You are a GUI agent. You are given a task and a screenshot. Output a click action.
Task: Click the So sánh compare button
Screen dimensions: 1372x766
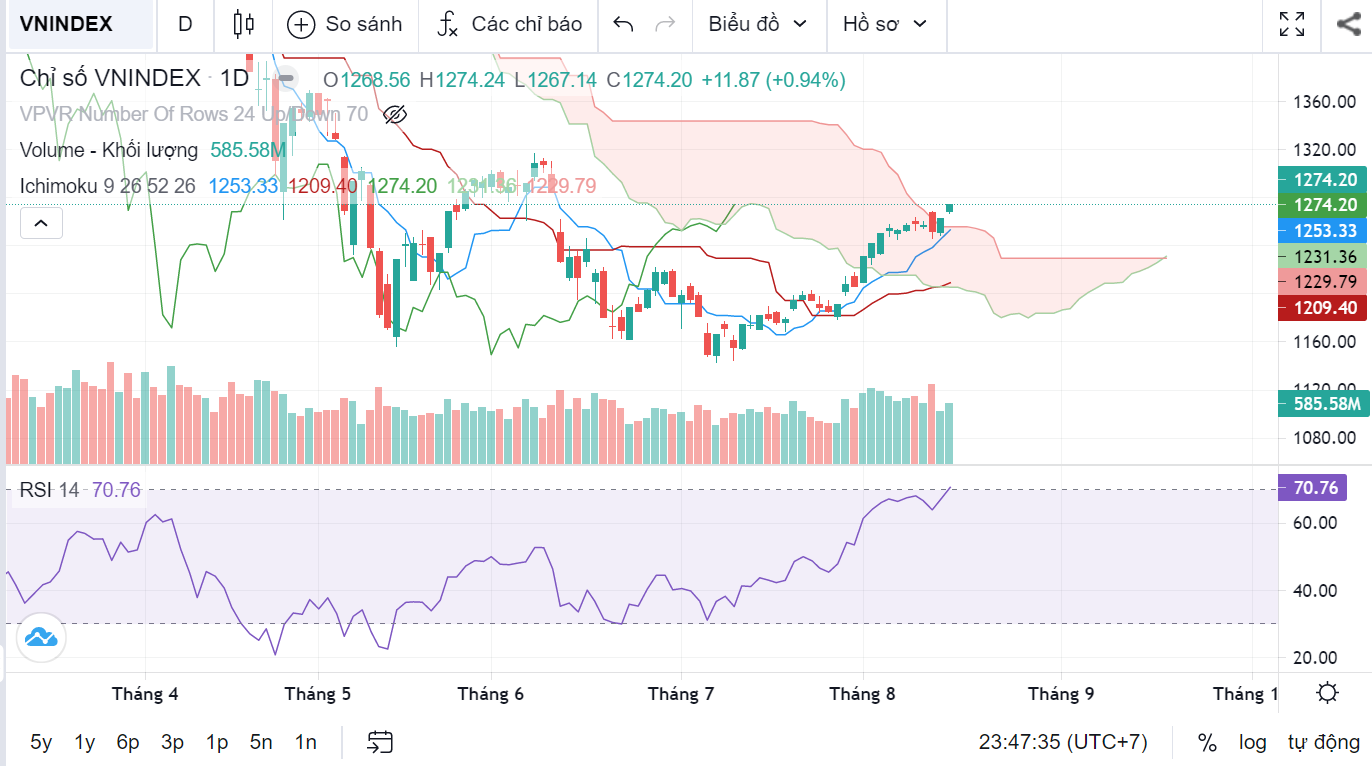click(x=345, y=25)
